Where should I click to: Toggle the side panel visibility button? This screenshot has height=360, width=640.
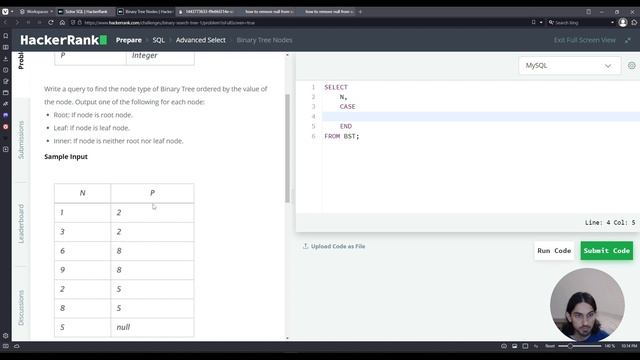[6, 346]
